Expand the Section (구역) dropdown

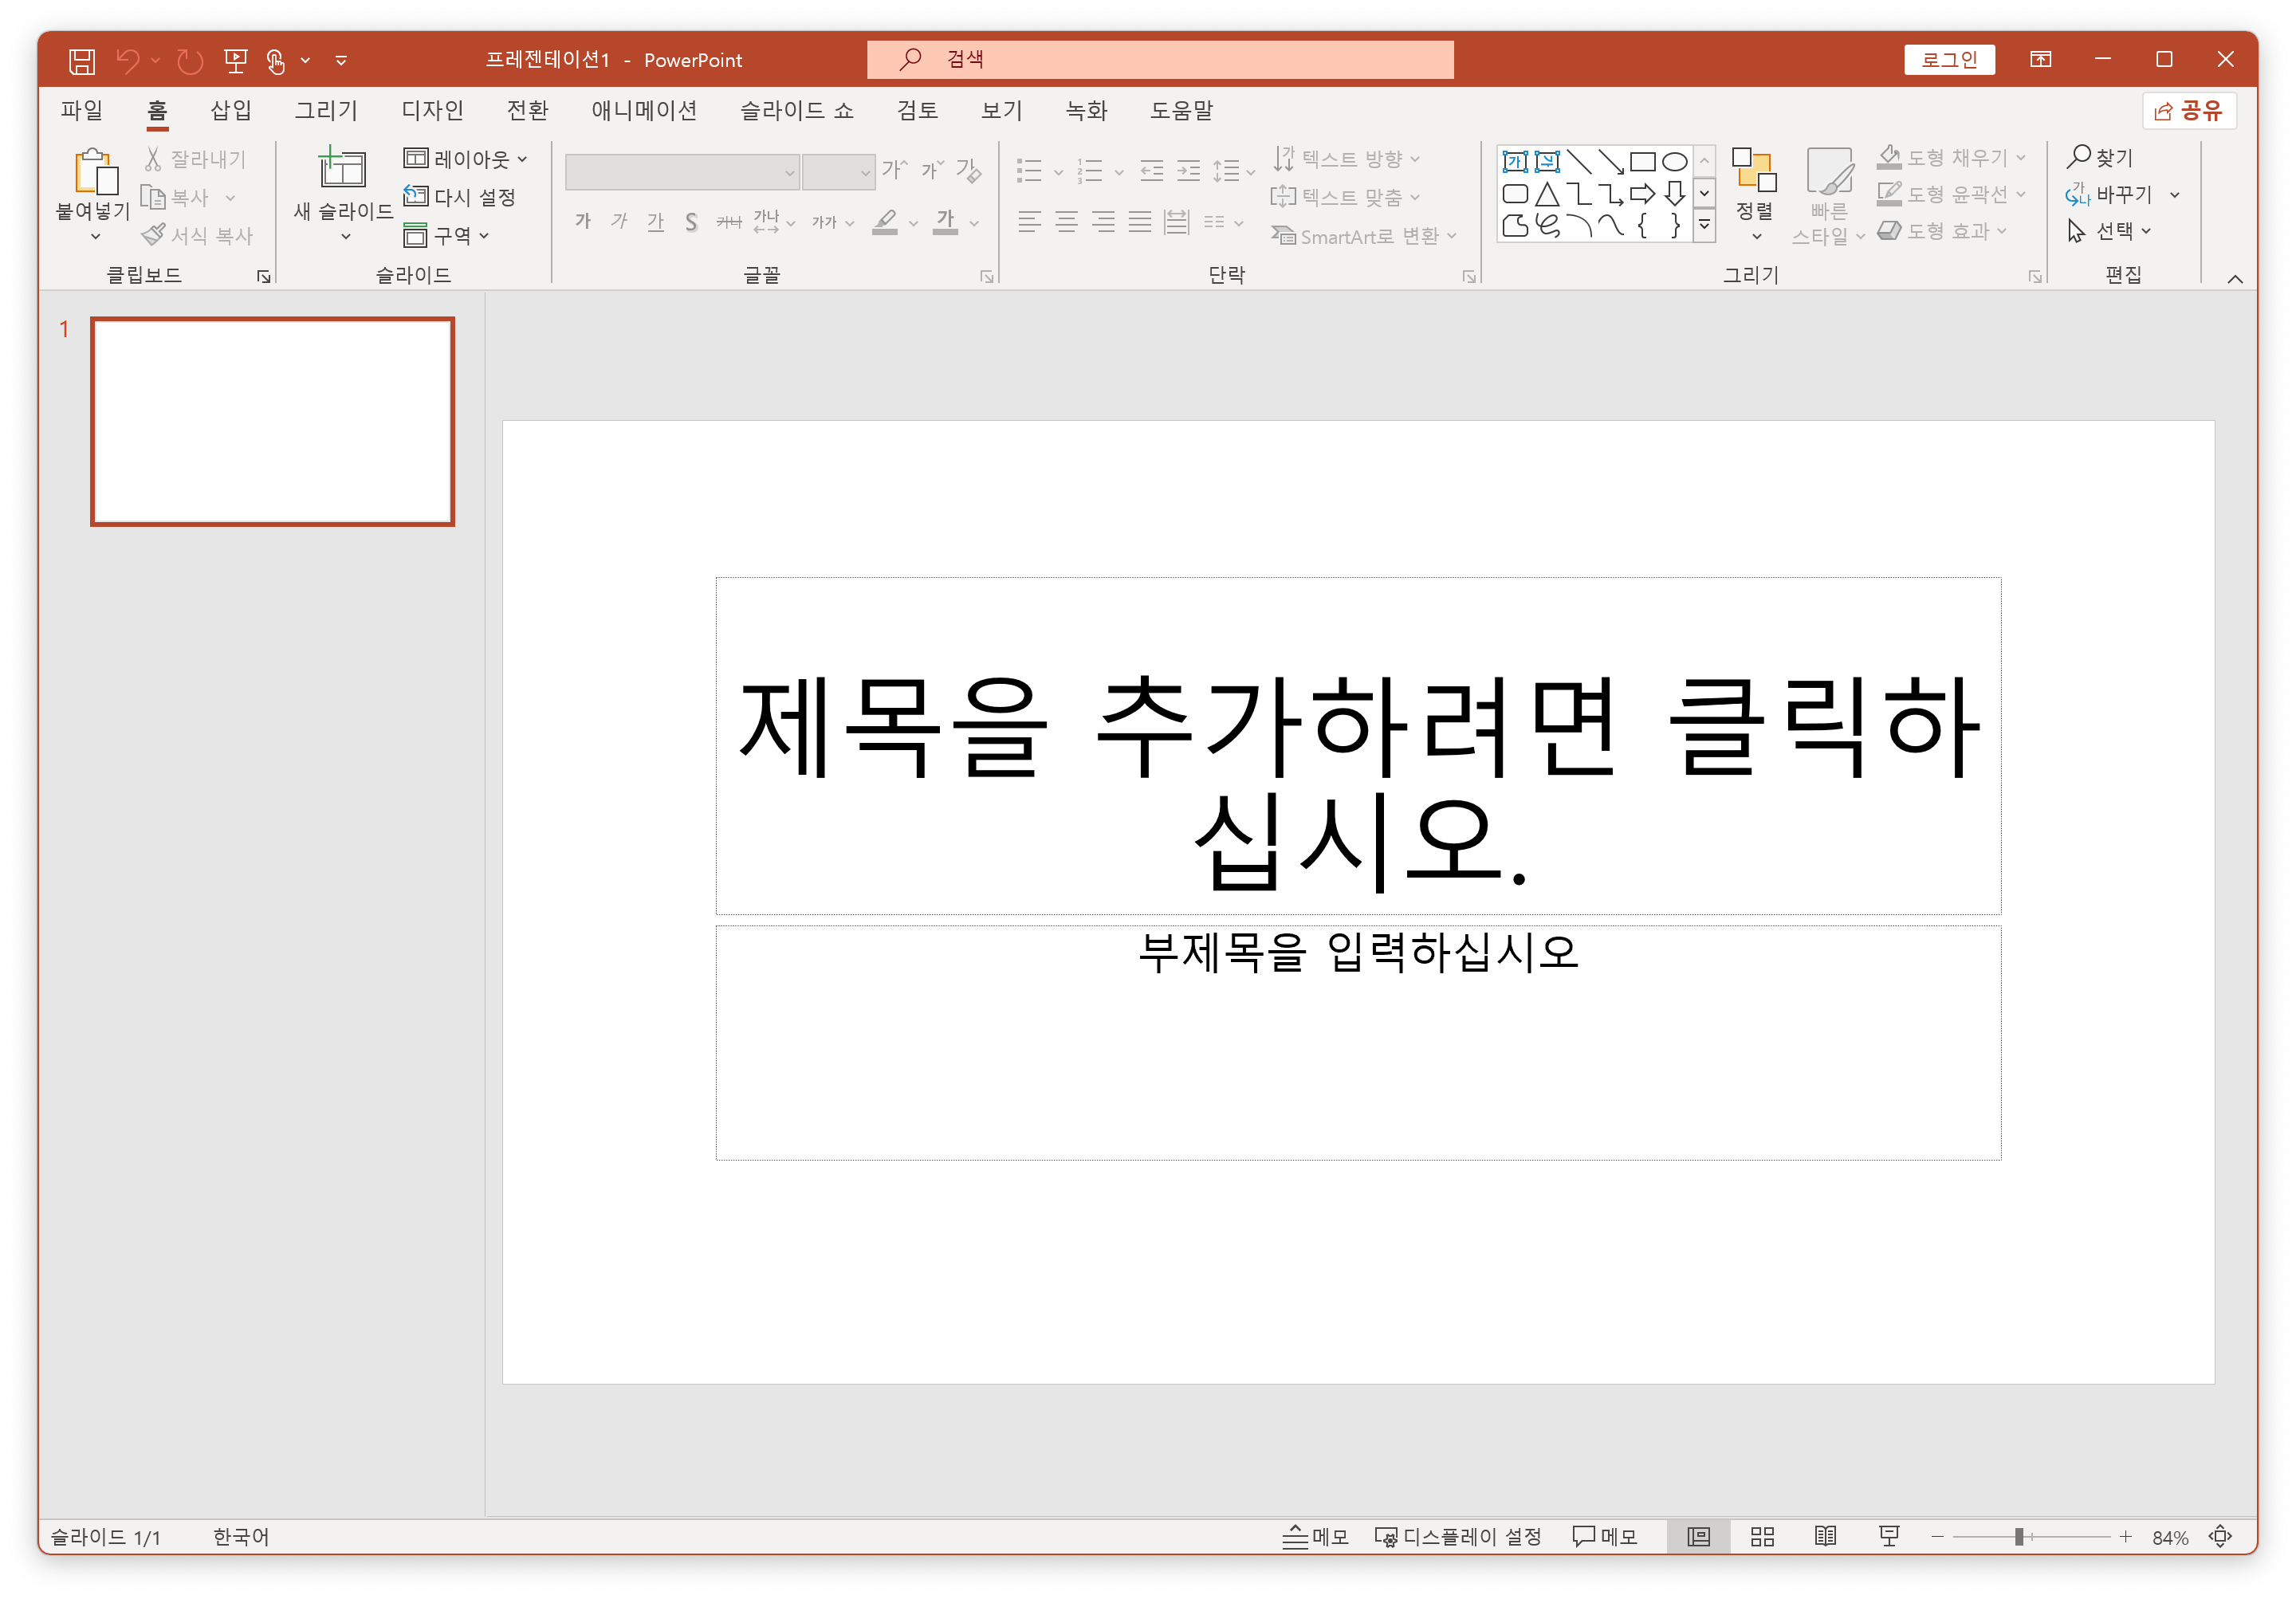tap(447, 236)
